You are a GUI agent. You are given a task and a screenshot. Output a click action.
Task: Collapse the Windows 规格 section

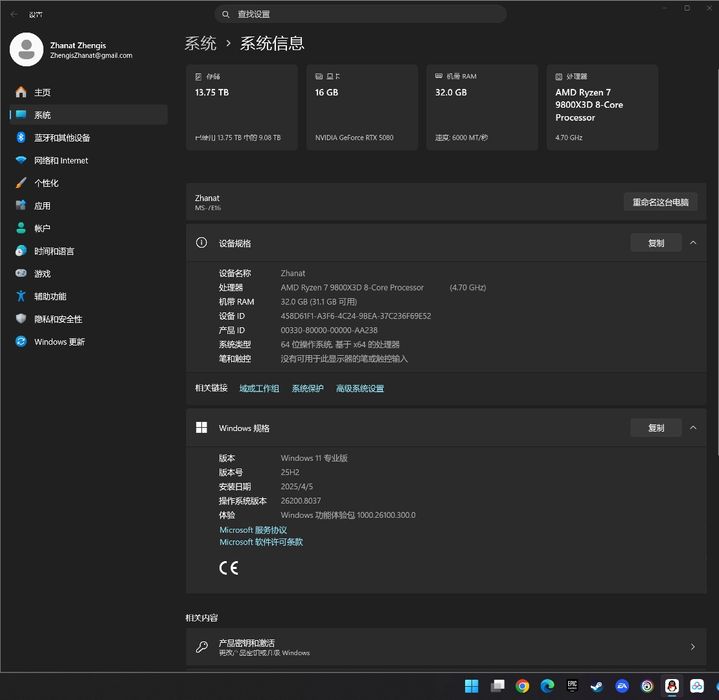coord(693,428)
